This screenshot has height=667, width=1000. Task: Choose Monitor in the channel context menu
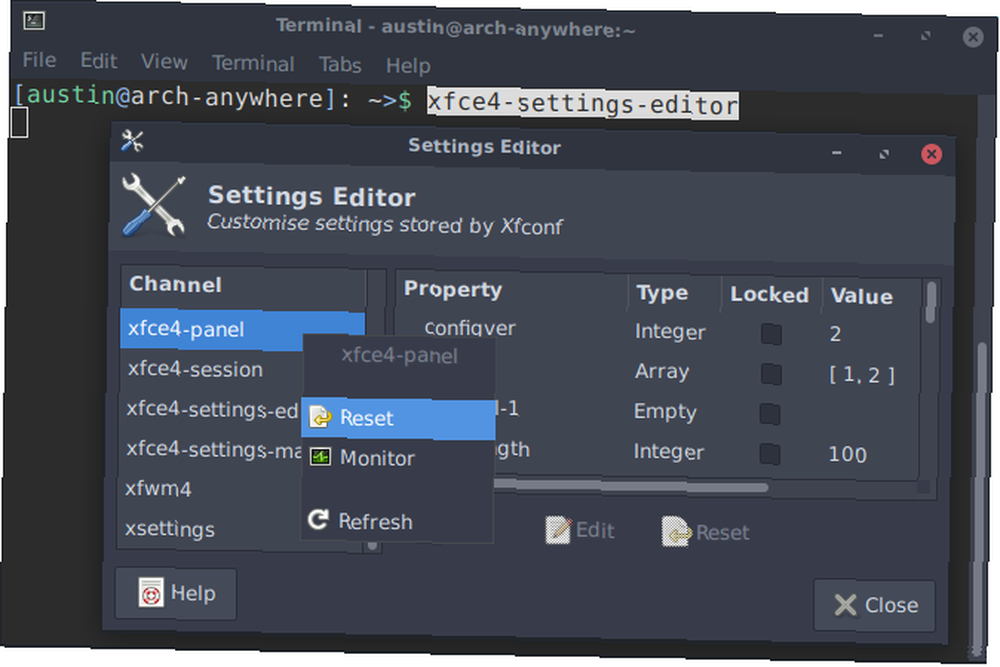[x=398, y=458]
